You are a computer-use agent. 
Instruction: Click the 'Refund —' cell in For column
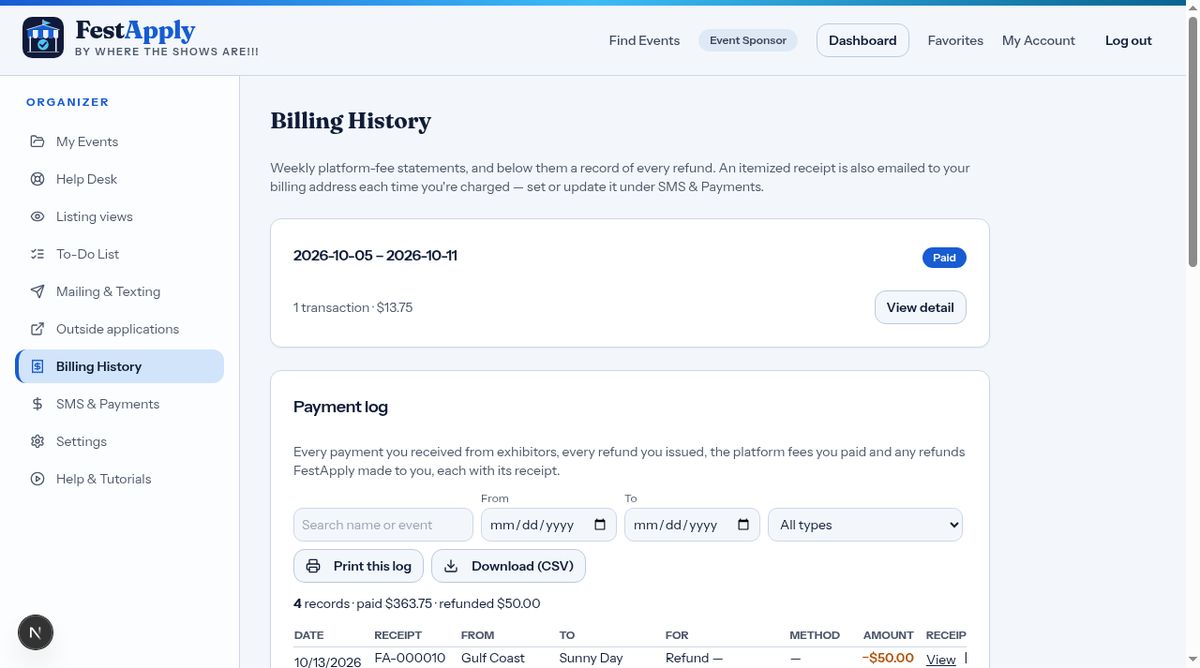pos(694,658)
